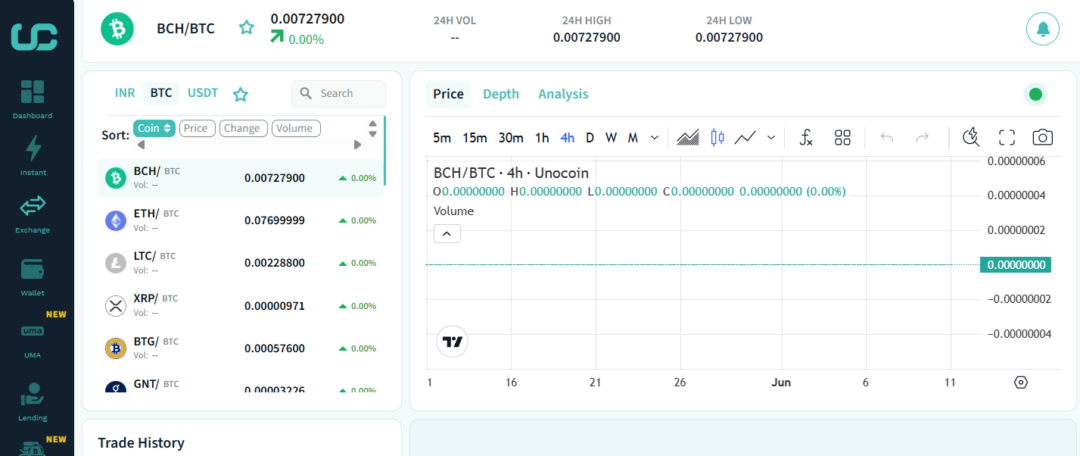Set chart interval to 30m
This screenshot has height=456, width=1080.
pos(510,138)
